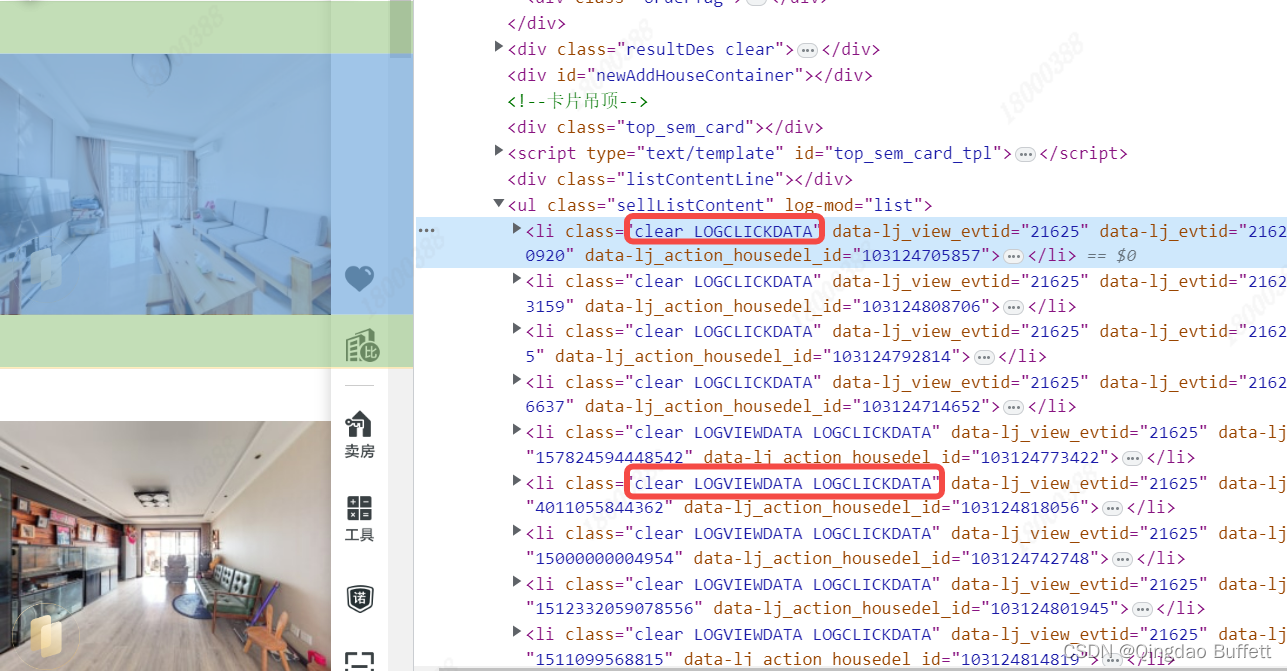
Task: Click value "15000000004954" in the li row
Action: point(605,558)
